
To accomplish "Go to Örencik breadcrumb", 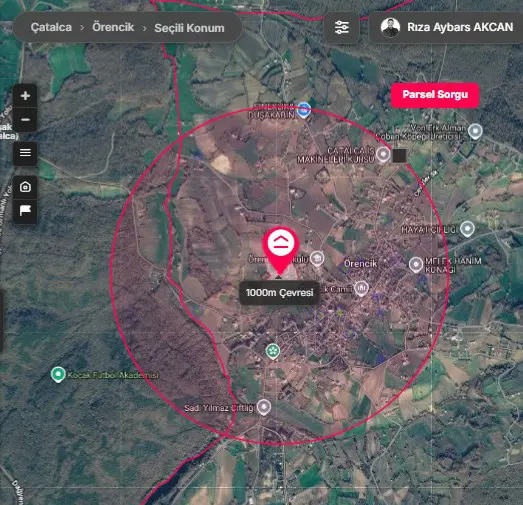I will (113, 27).
